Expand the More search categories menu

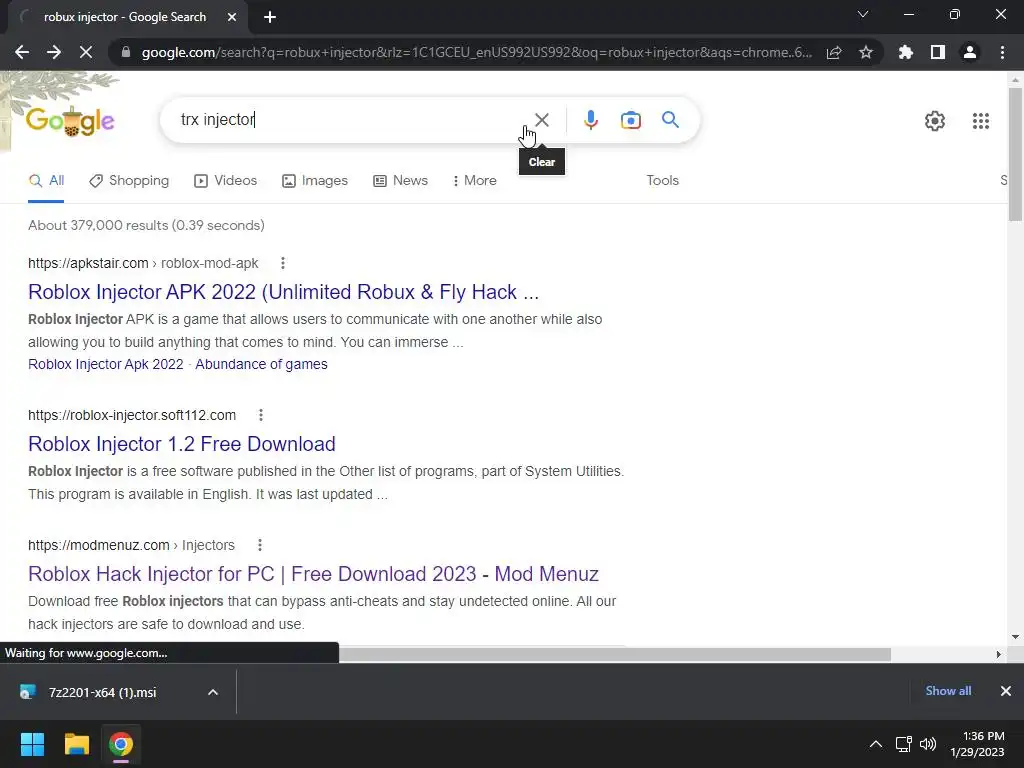click(x=474, y=181)
